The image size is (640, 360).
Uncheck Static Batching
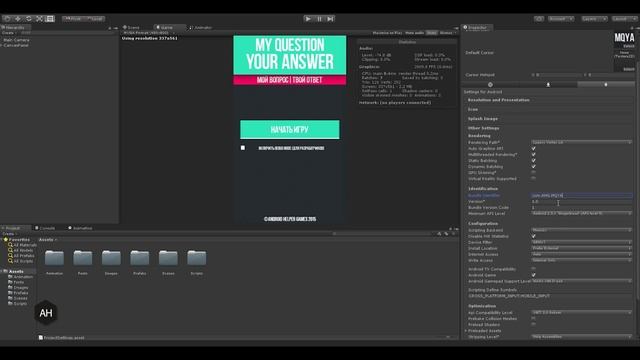tap(533, 161)
